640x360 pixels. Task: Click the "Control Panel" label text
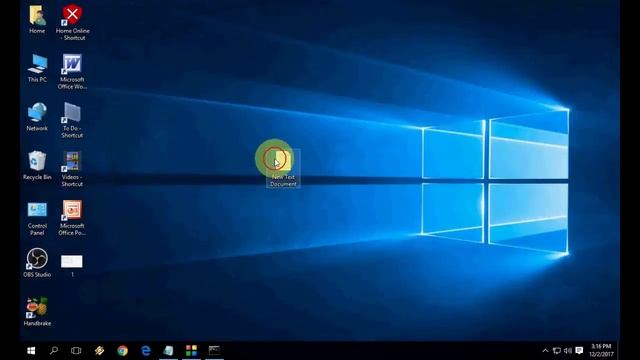[37, 229]
